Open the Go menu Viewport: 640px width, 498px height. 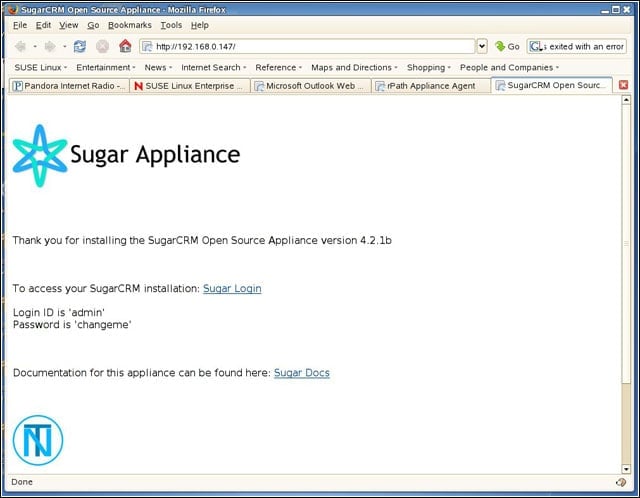pyautogui.click(x=93, y=25)
